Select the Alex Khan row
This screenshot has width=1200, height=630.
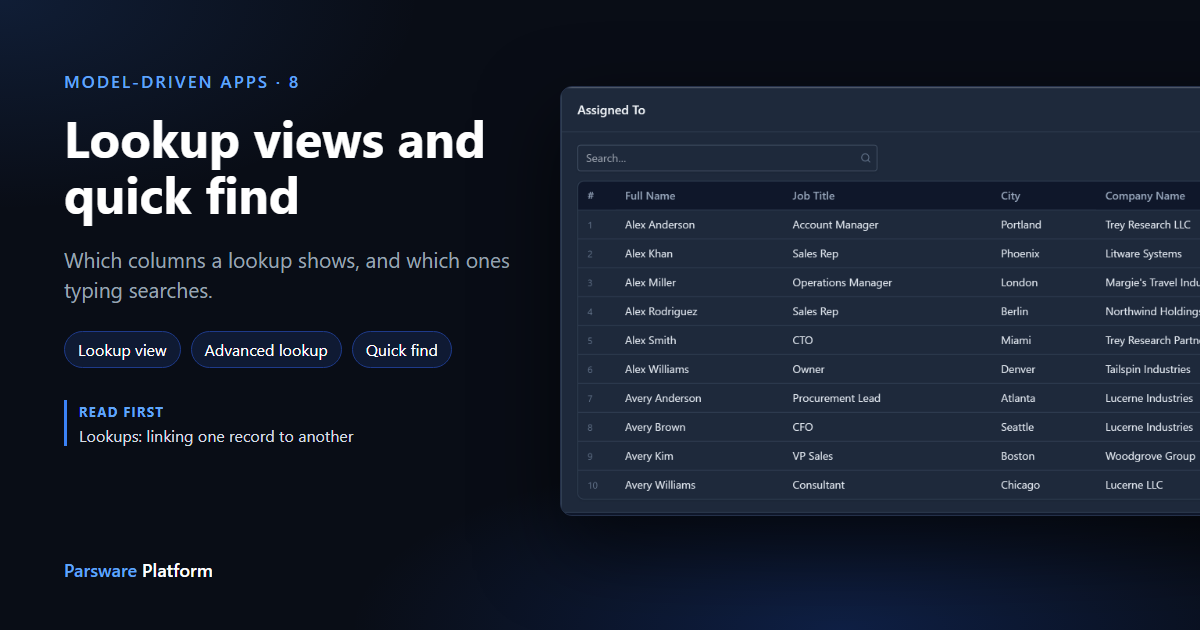pyautogui.click(x=889, y=254)
